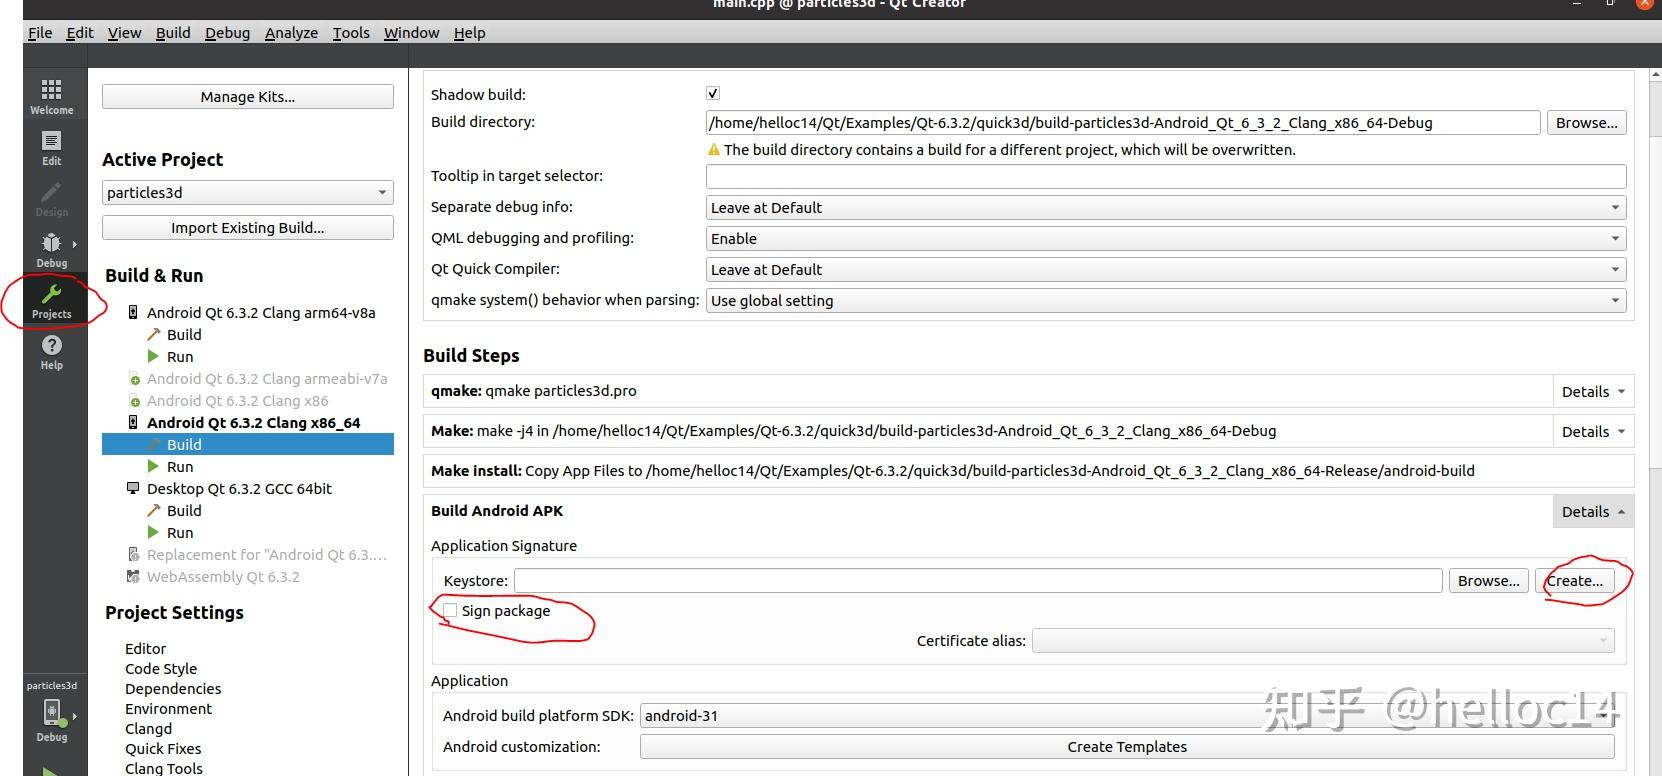The image size is (1662, 776).
Task: Click the Manage Kits button
Action: [247, 97]
